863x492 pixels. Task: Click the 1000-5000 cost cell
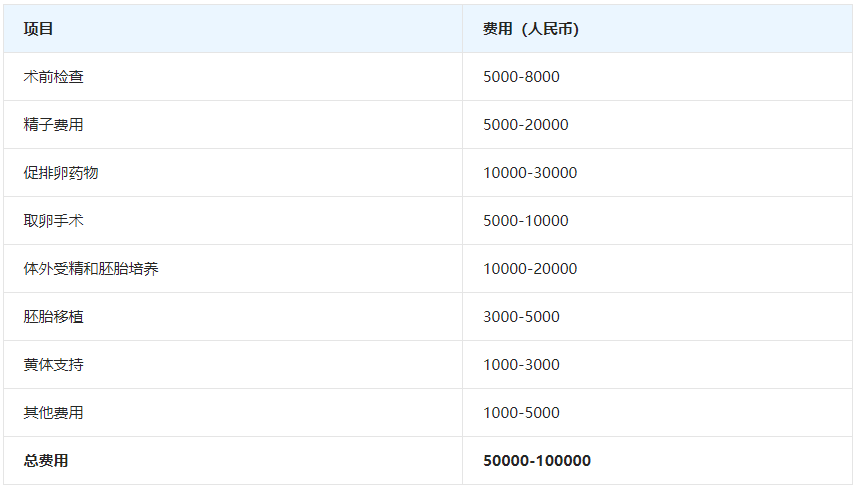[521, 413]
